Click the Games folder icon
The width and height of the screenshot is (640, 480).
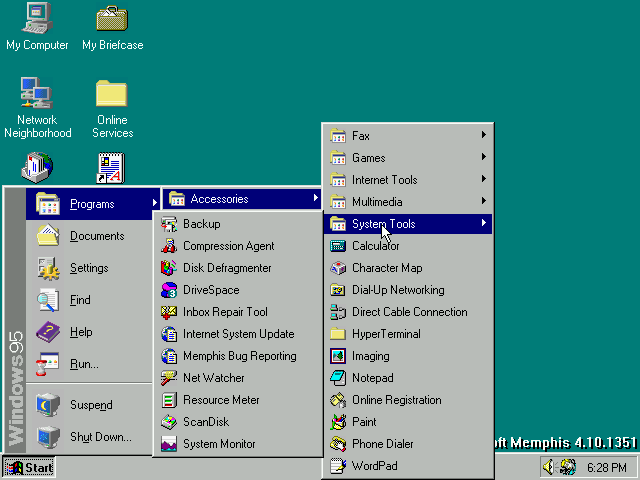tap(338, 158)
